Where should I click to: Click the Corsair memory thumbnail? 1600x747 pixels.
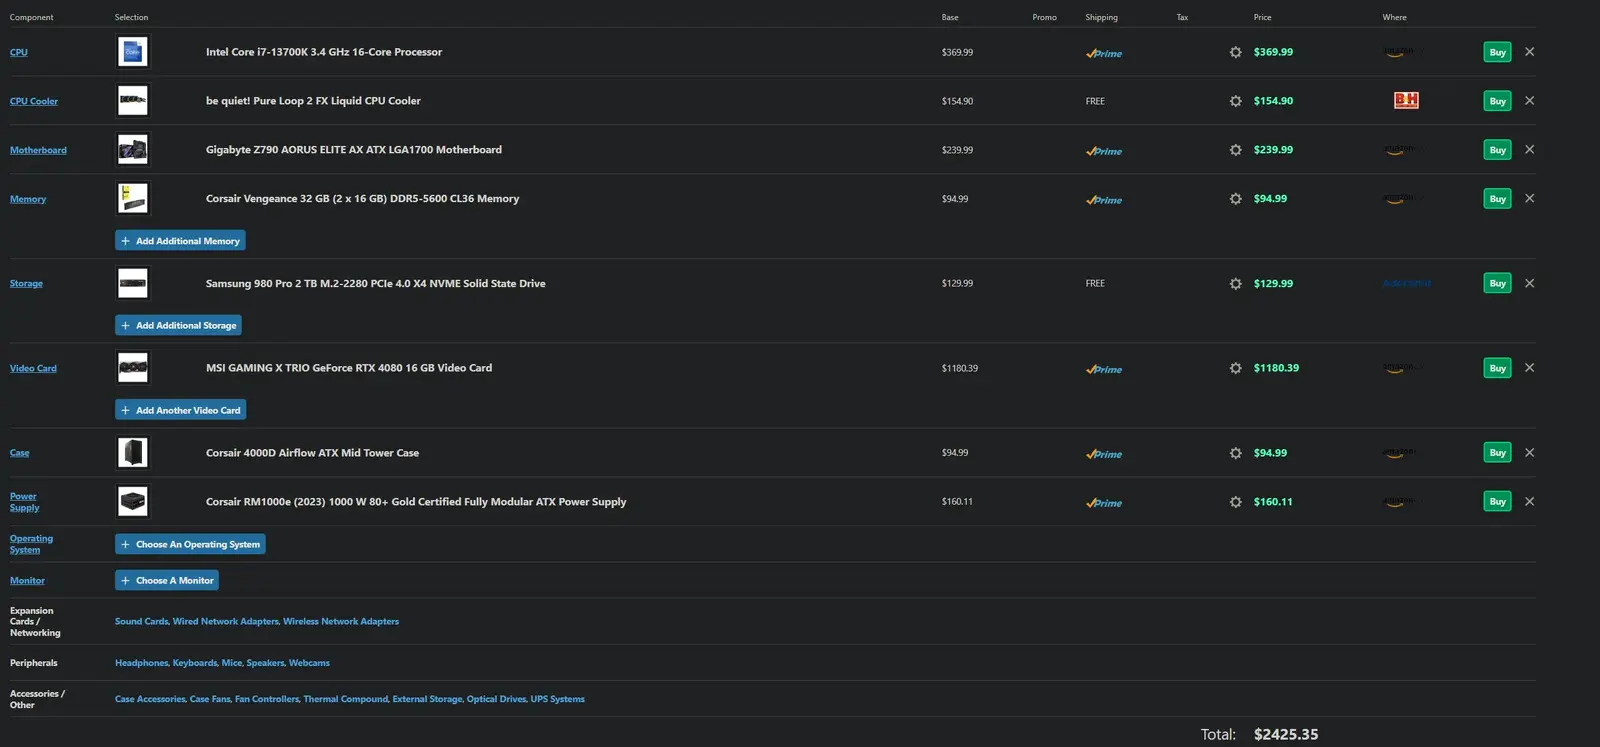[133, 199]
